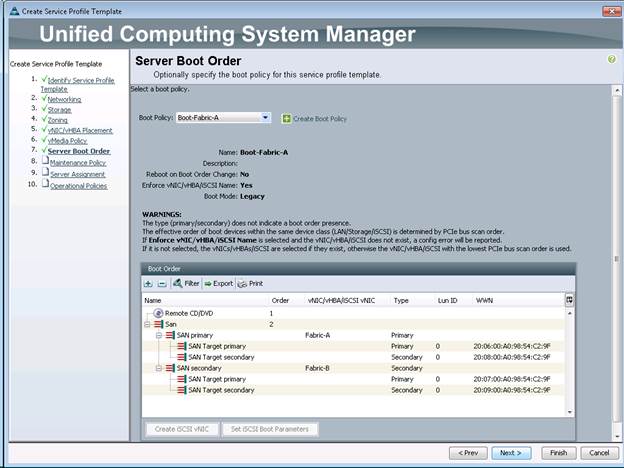624x468 pixels.
Task: Click the Operational Policies step page icon
Action: point(45,184)
